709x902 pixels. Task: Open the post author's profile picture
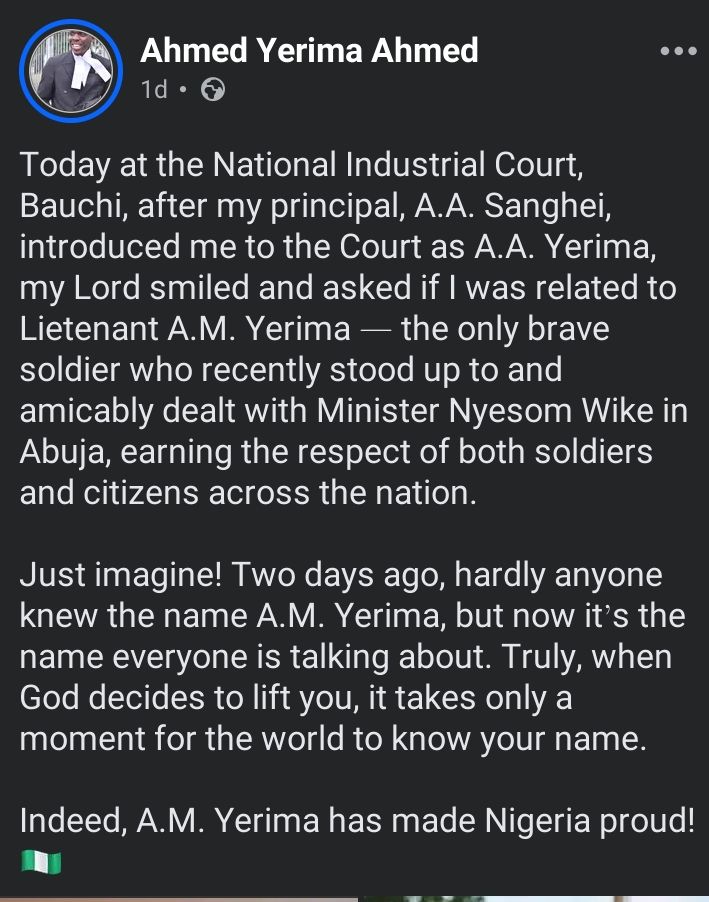pyautogui.click(x=71, y=73)
